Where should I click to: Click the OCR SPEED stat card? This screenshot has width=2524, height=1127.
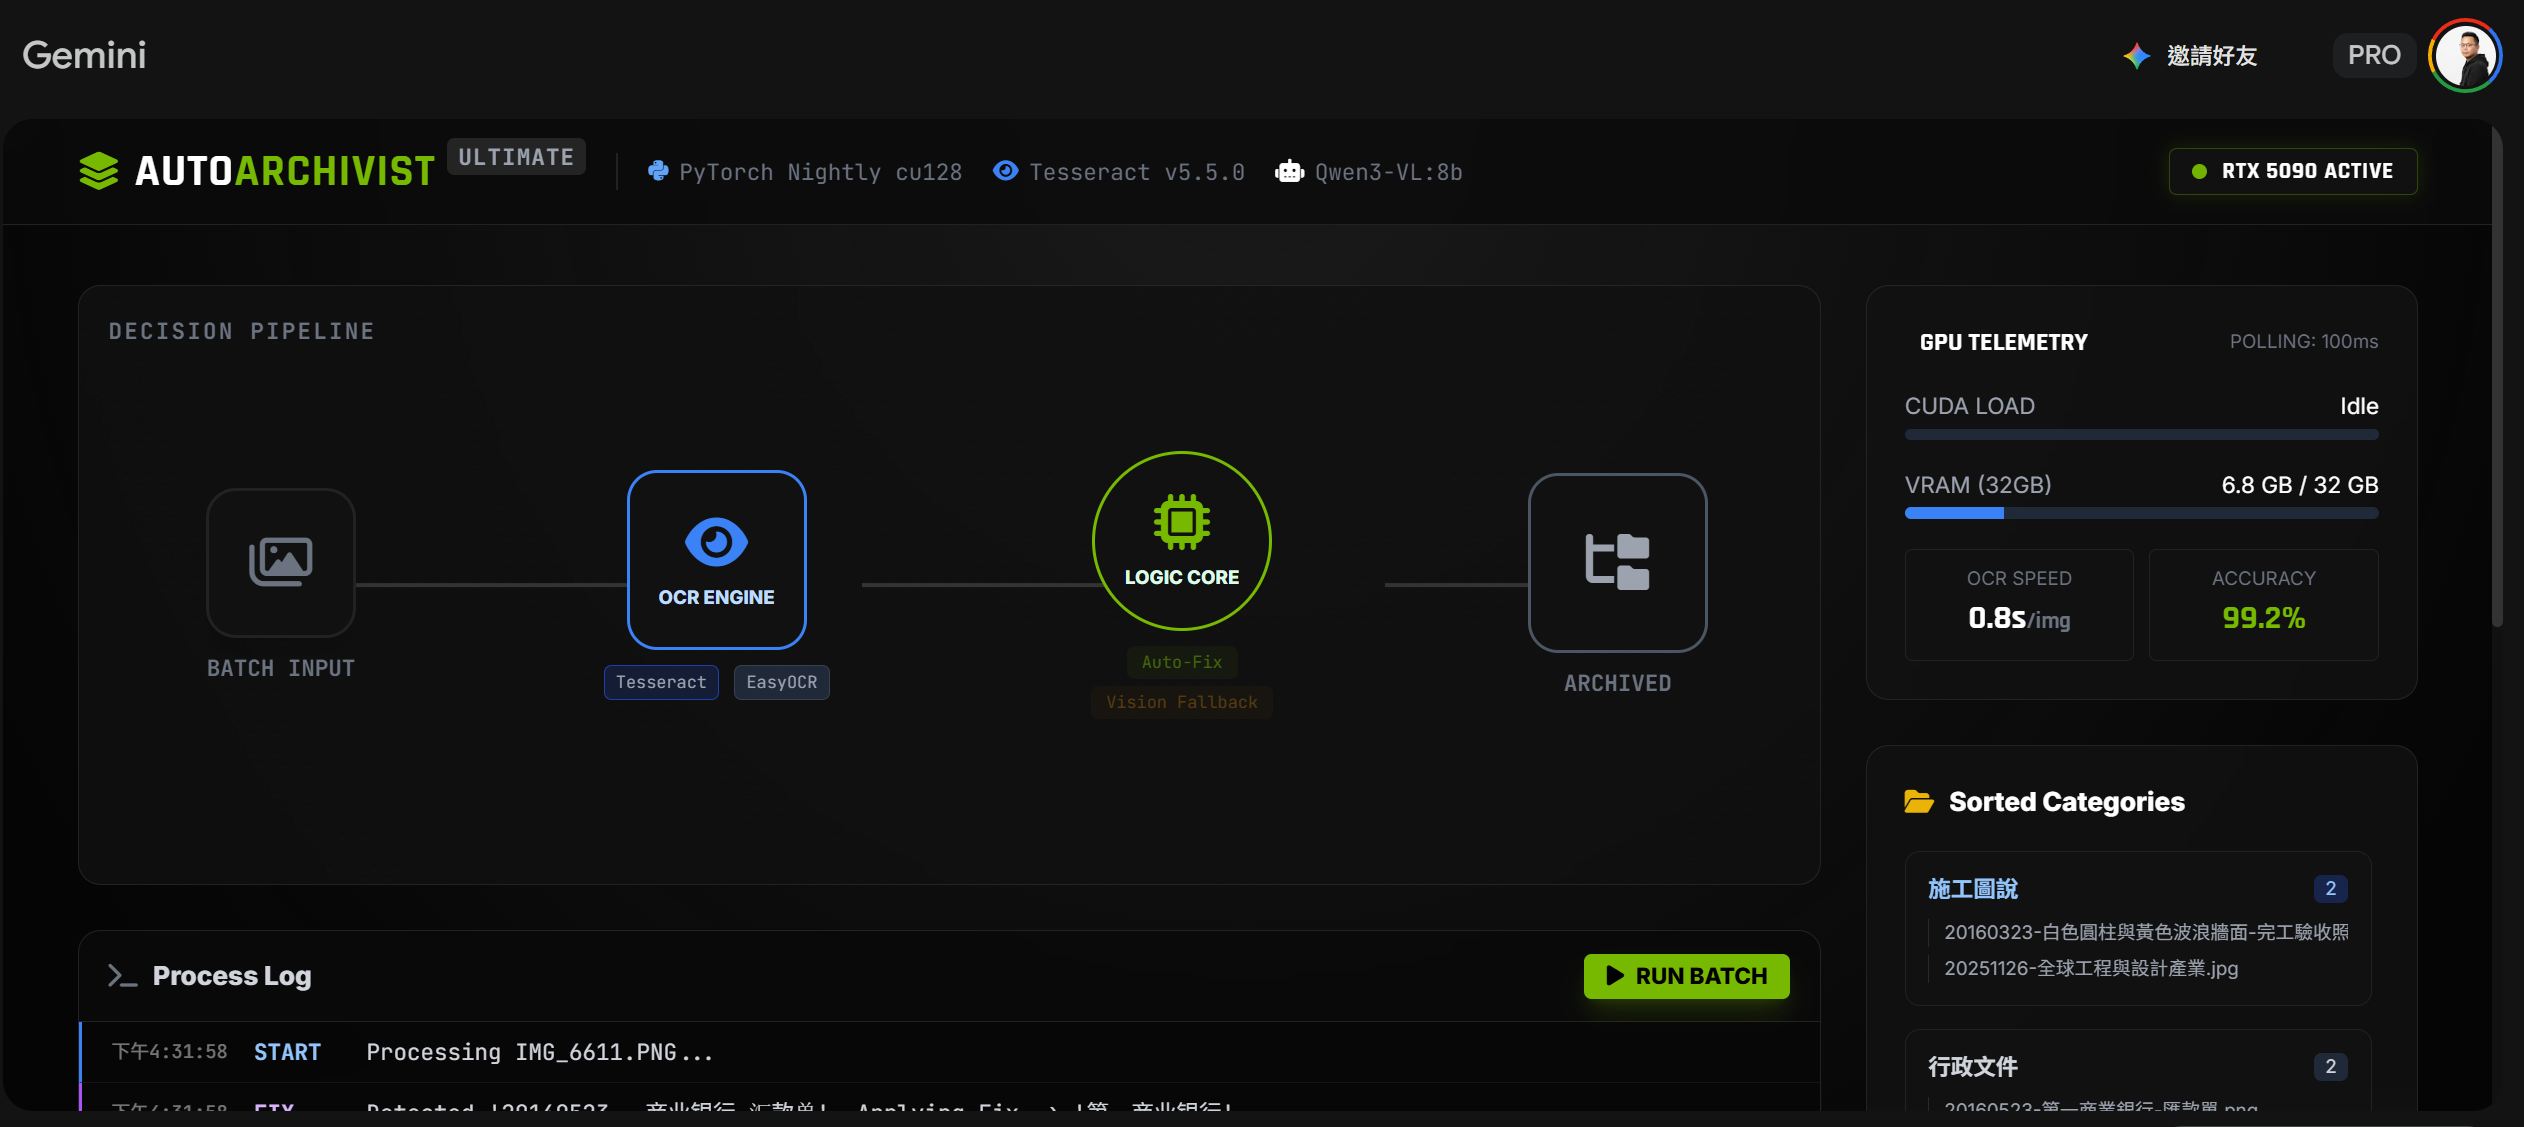click(x=2019, y=604)
